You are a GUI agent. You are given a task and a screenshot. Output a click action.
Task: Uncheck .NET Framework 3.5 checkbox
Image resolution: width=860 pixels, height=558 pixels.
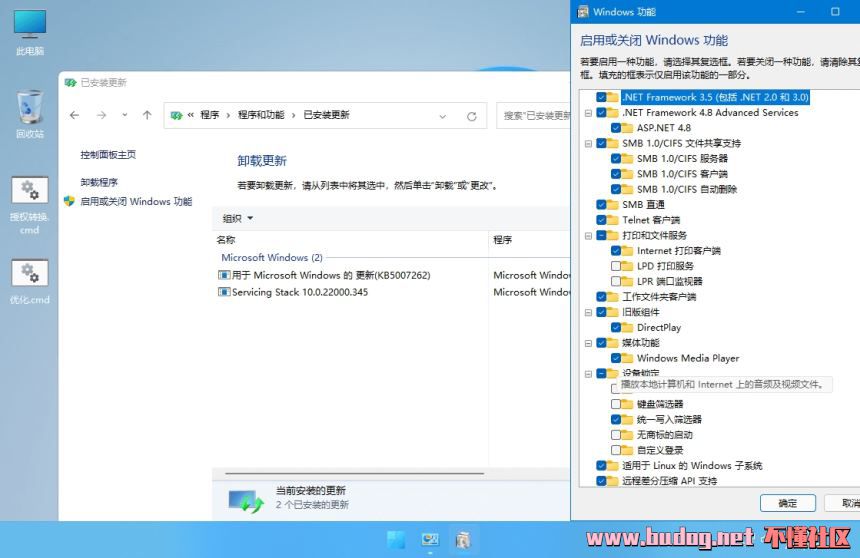(x=601, y=97)
